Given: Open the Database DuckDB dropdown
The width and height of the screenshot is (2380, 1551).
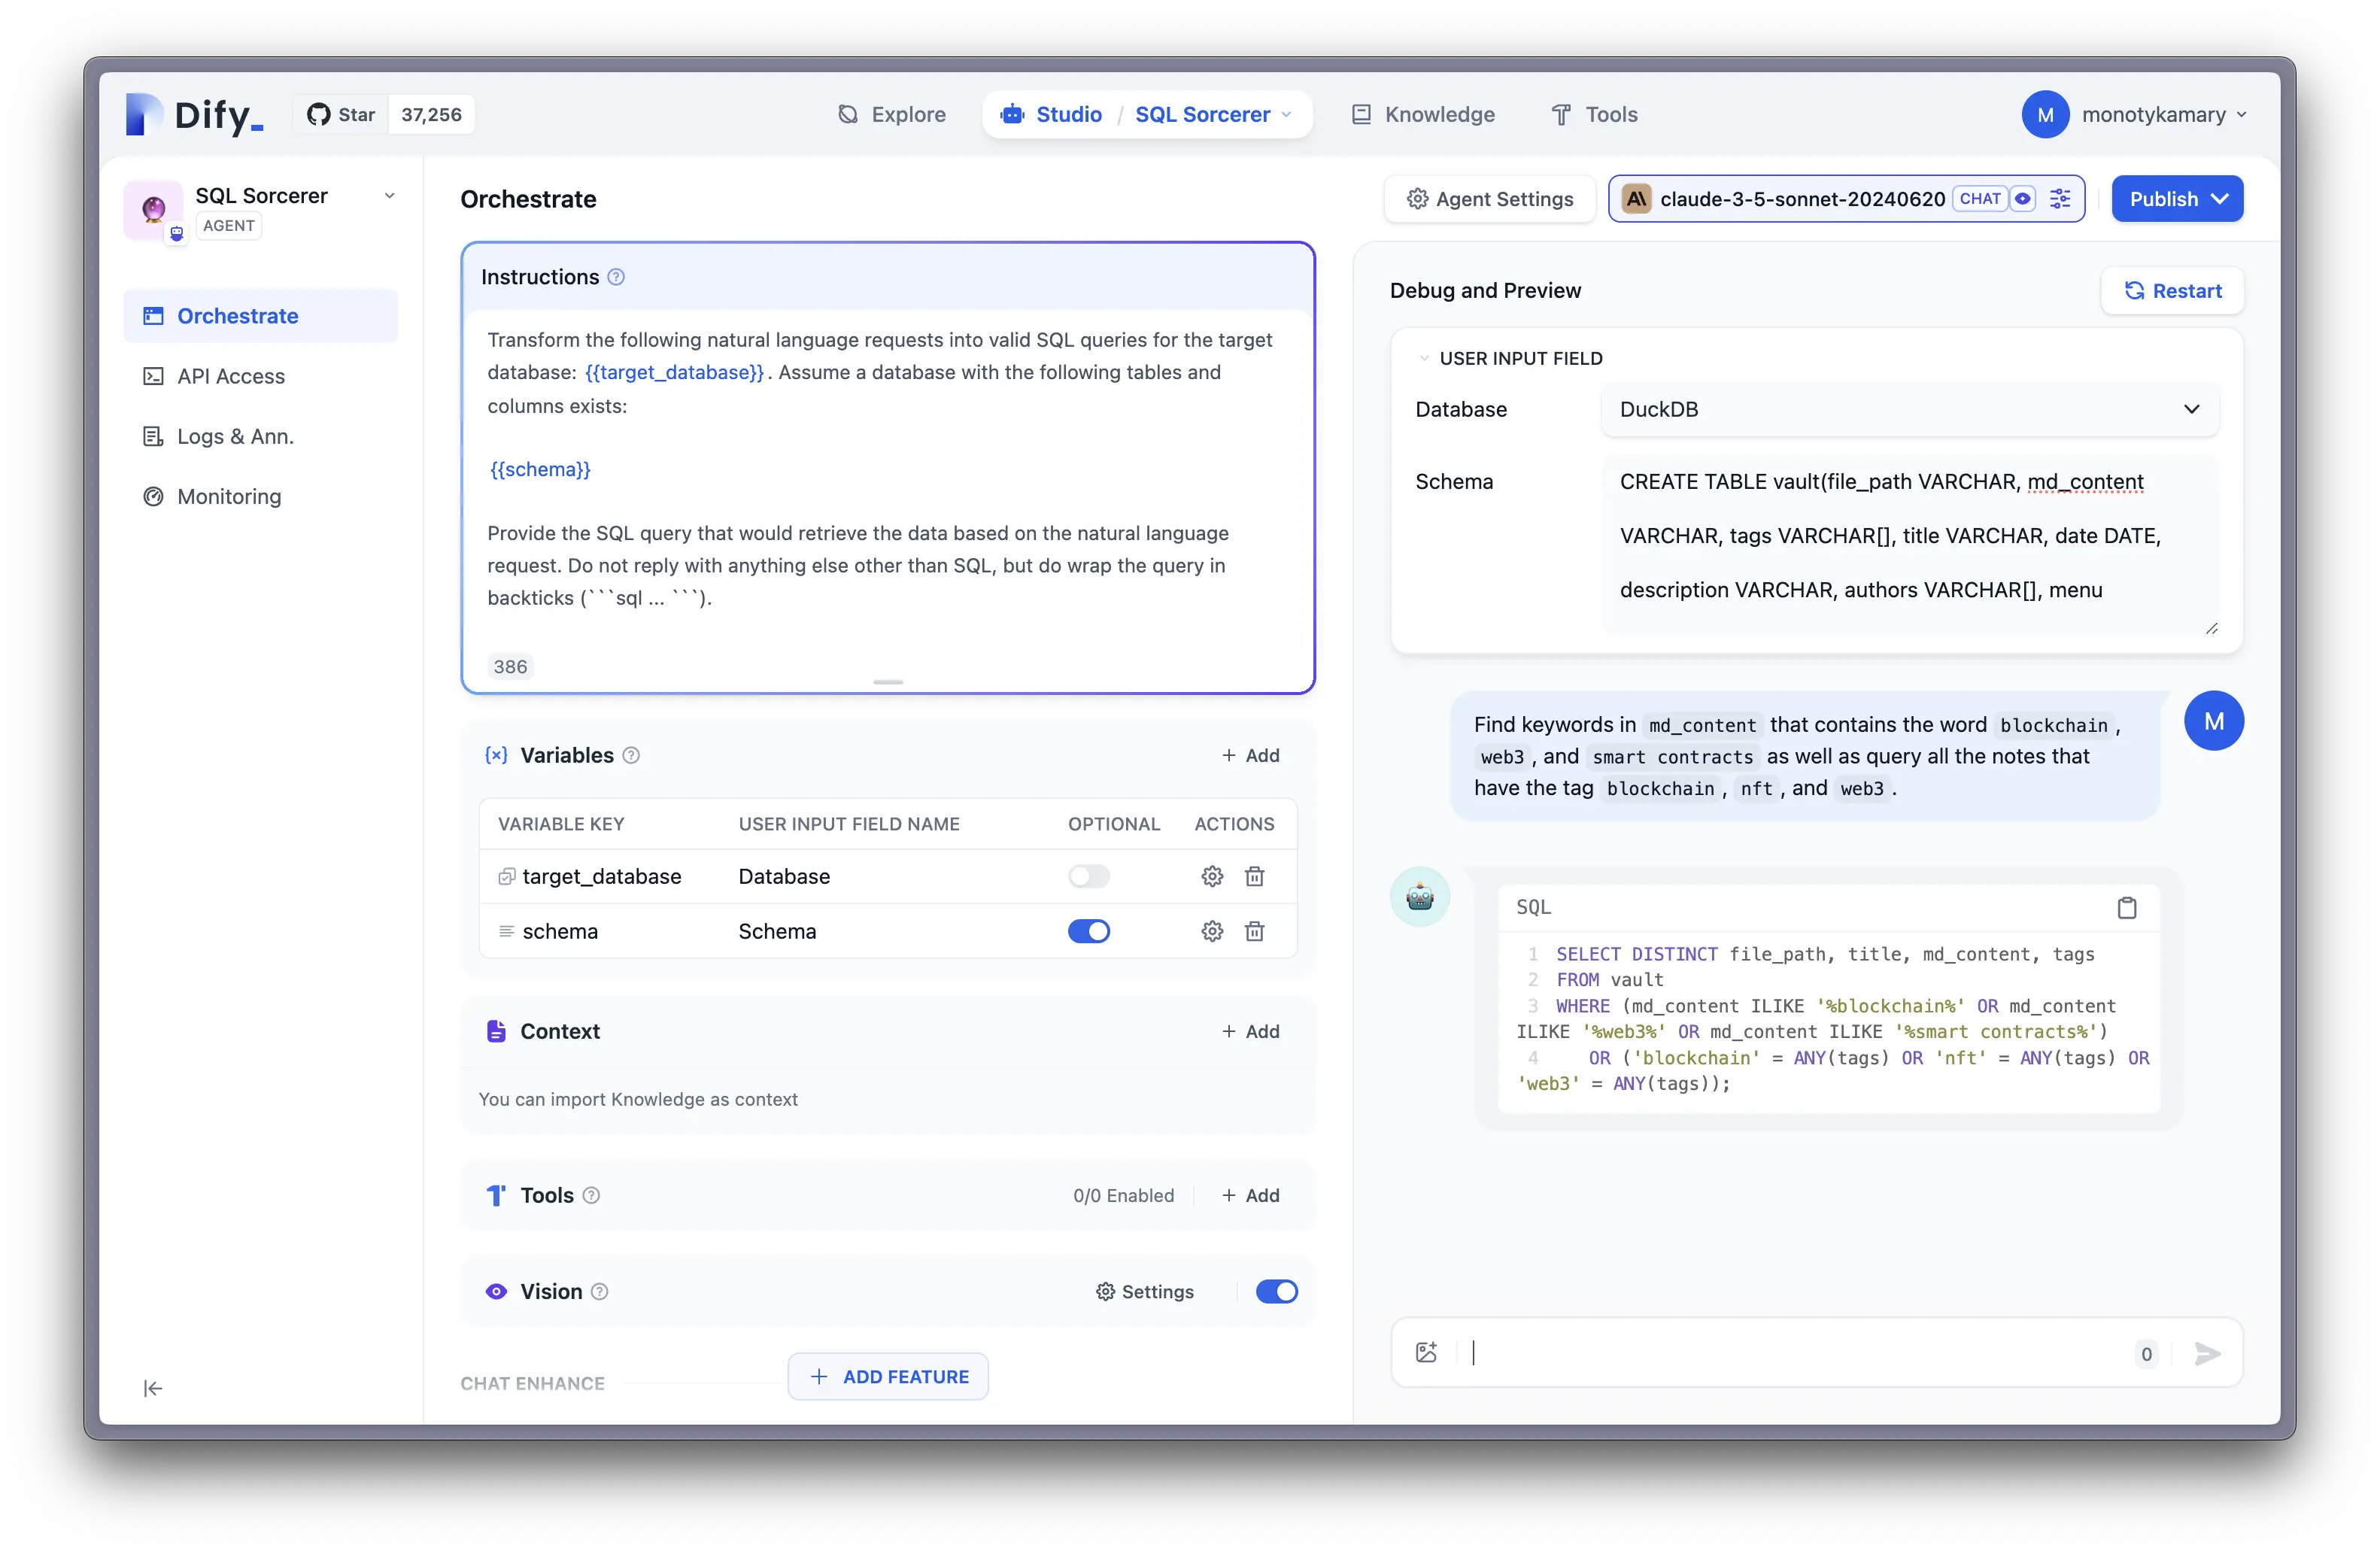Looking at the screenshot, I should (x=1909, y=409).
